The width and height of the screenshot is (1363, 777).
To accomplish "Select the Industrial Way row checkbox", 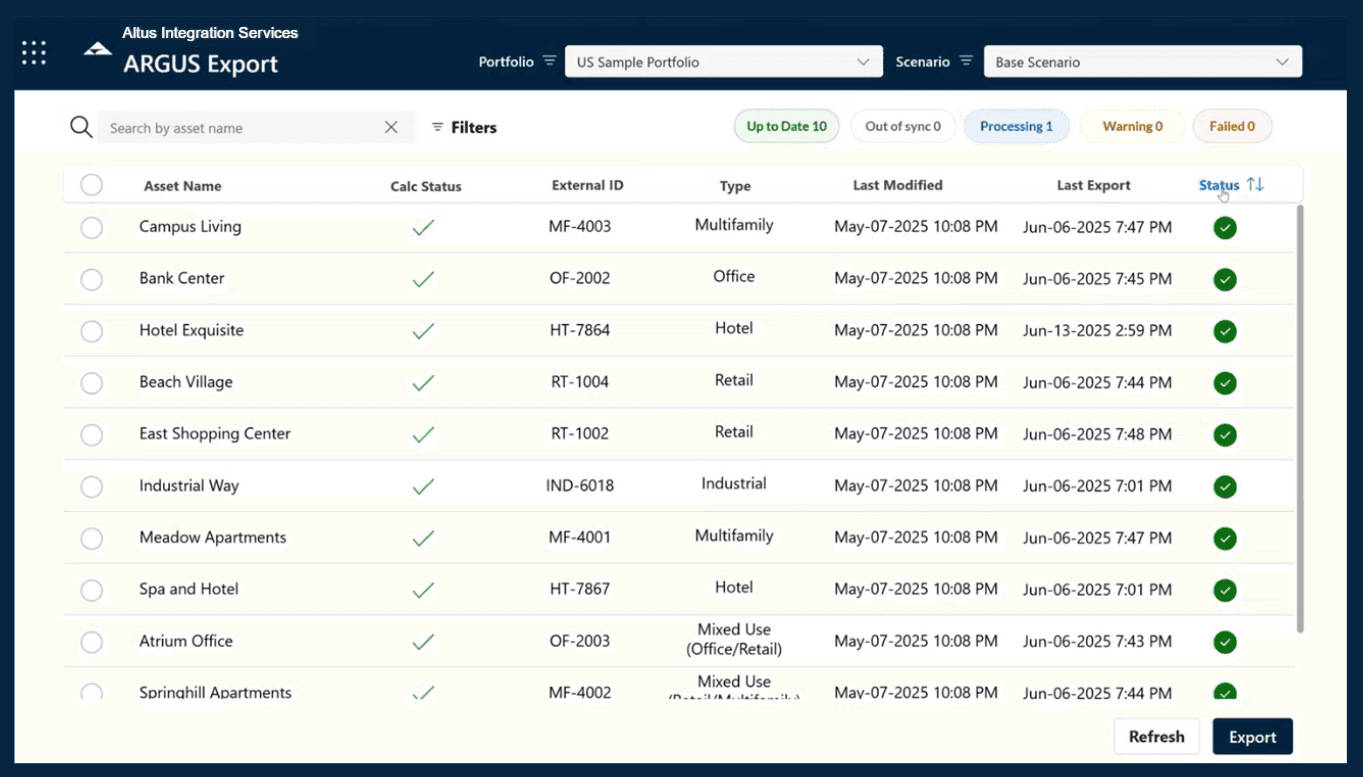I will (91, 487).
